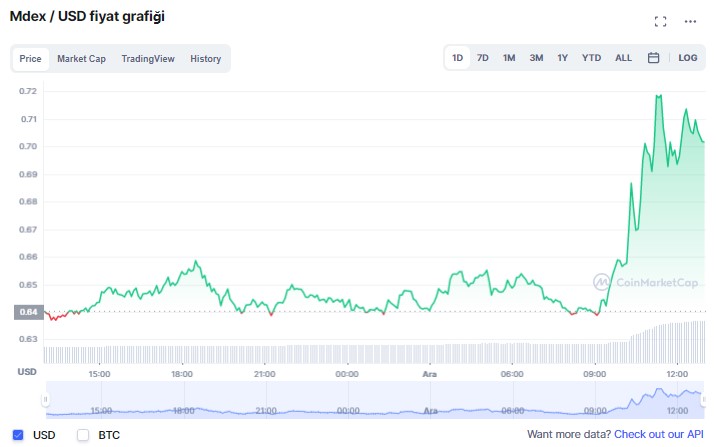The image size is (716, 447).
Task: Click the 0.72 y-axis value
Action: tap(28, 91)
